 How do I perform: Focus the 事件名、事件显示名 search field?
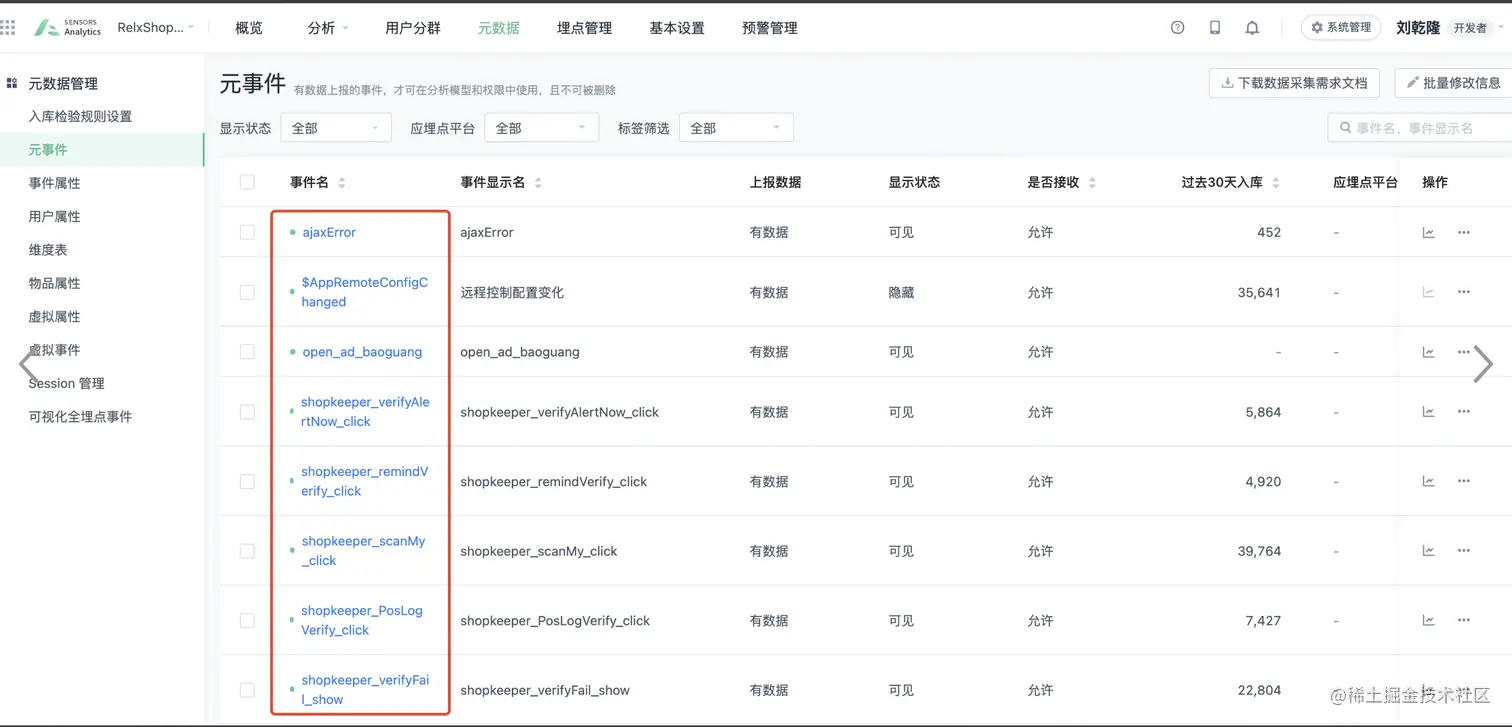click(x=1420, y=128)
